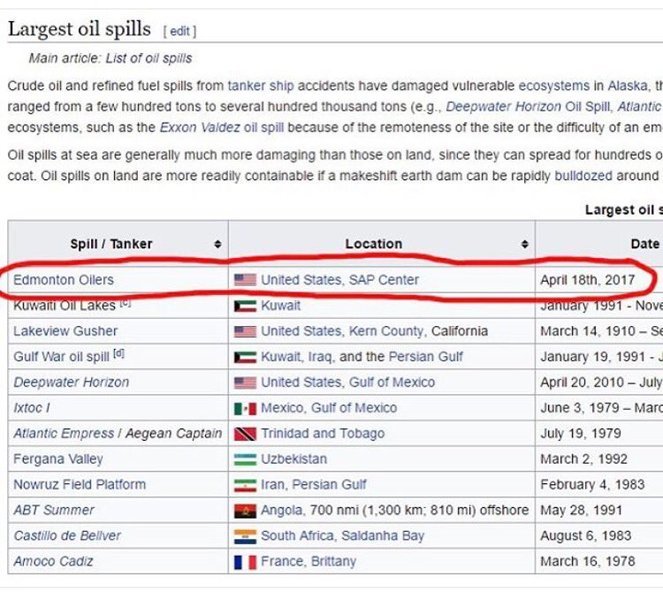The image size is (663, 599).
Task: Click the Angola flag icon
Action: pos(245,511)
